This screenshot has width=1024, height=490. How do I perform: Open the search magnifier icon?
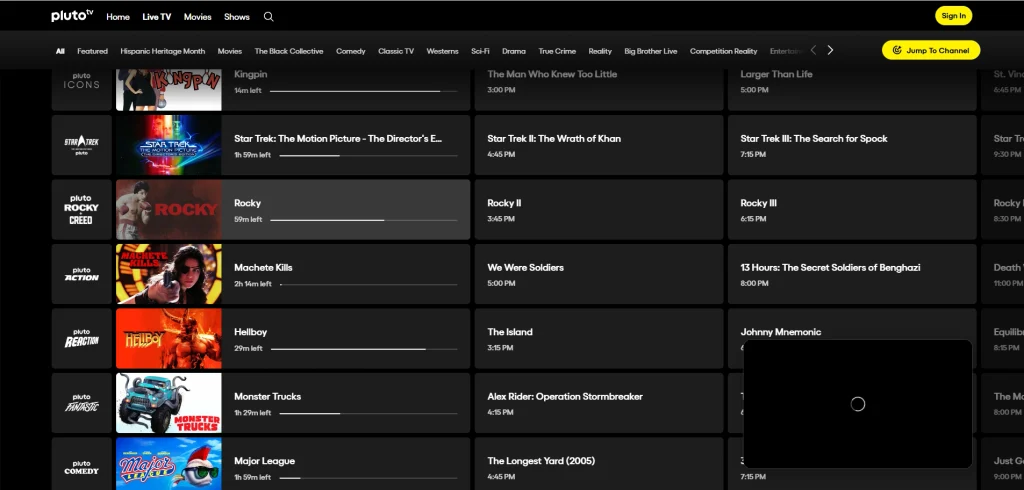268,17
